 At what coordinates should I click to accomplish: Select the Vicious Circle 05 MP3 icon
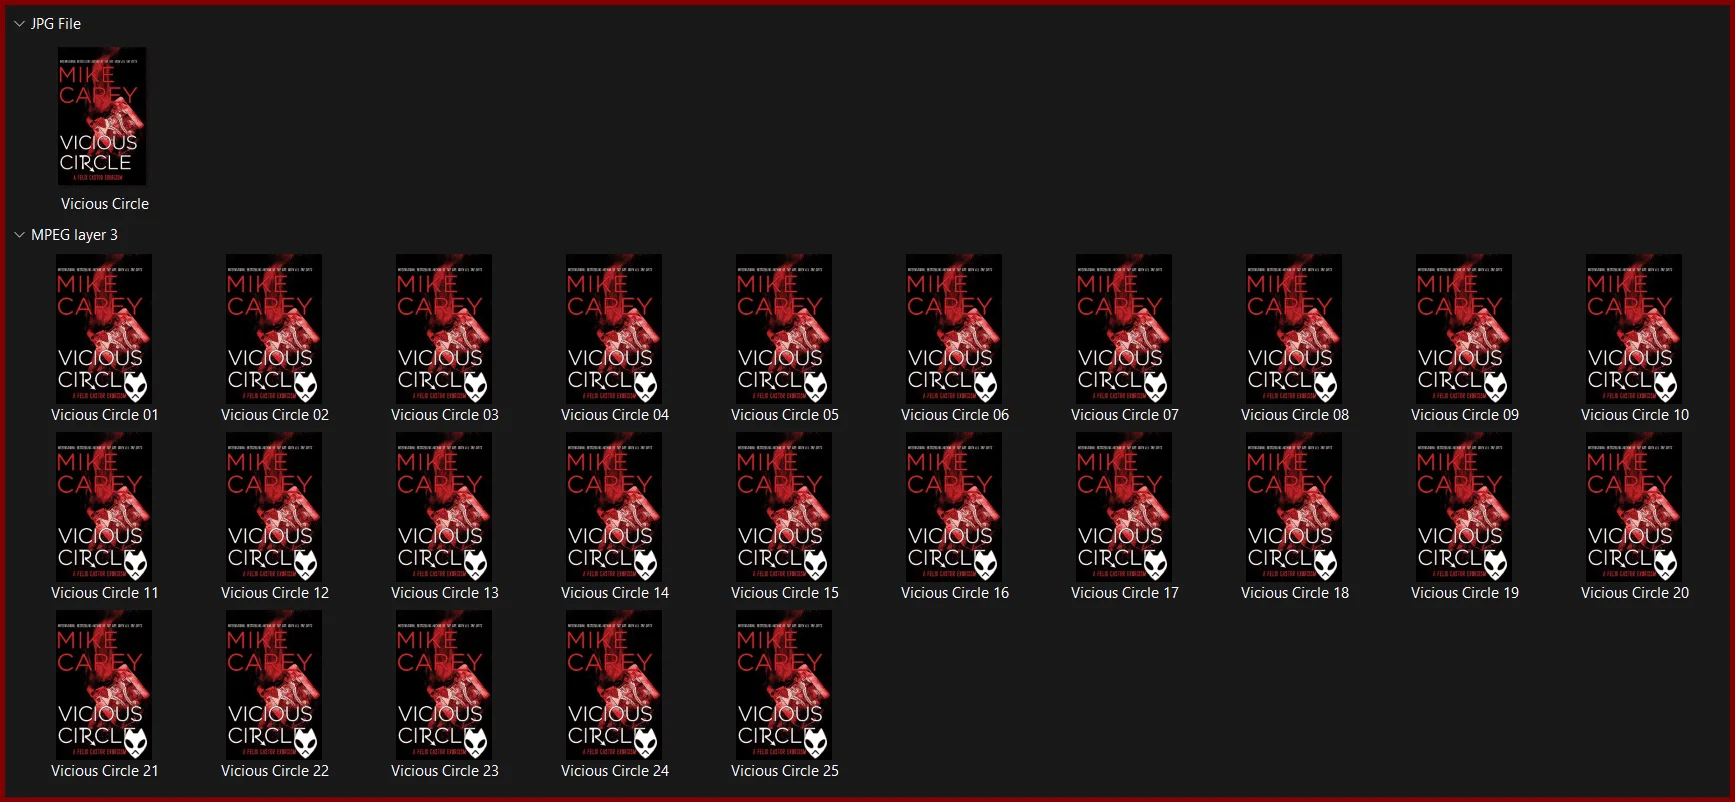tap(784, 329)
